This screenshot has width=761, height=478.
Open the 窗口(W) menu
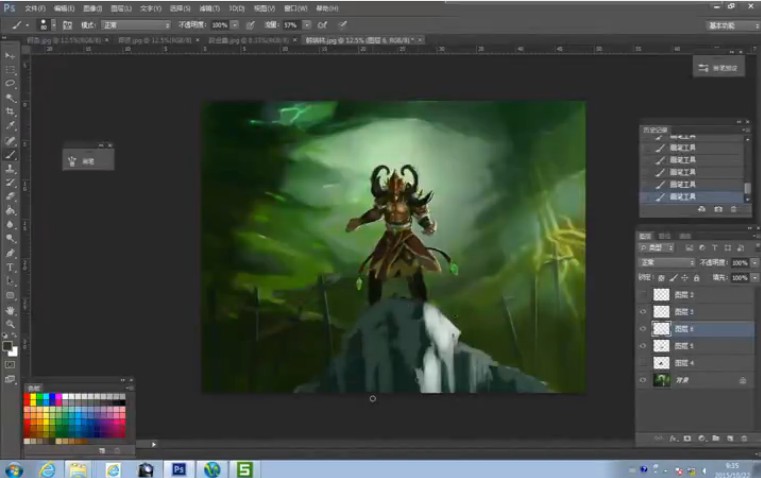click(296, 9)
